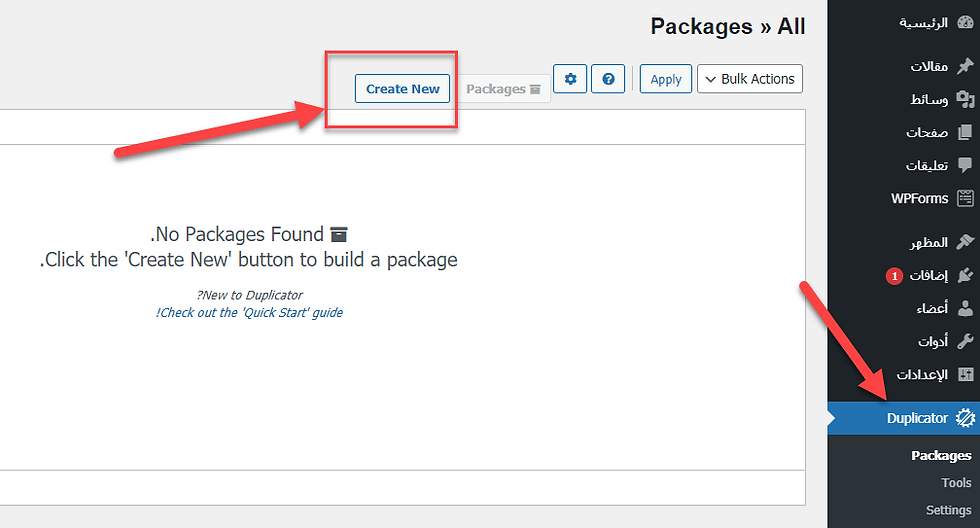Select Packages submenu item in sidebar
The height and width of the screenshot is (528, 980).
click(x=941, y=456)
